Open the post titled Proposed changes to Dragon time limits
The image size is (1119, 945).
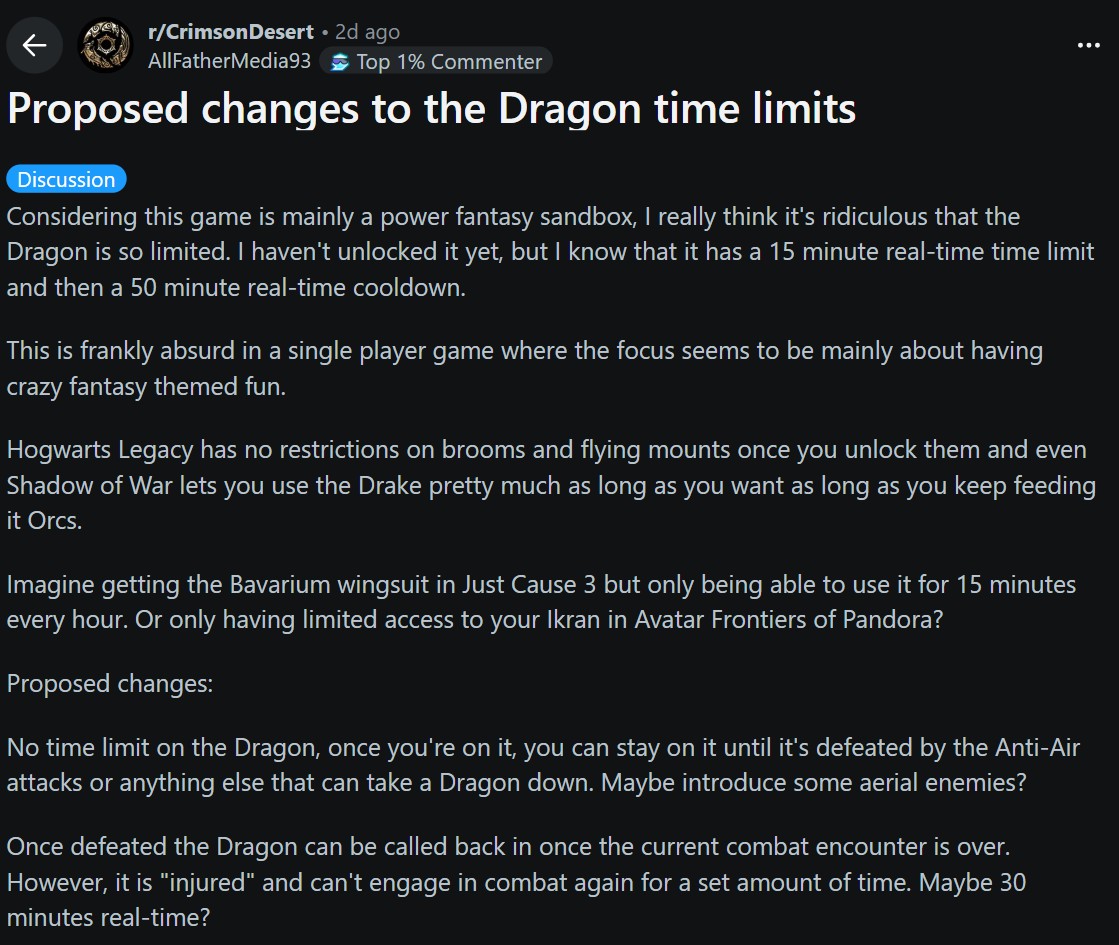(x=430, y=109)
